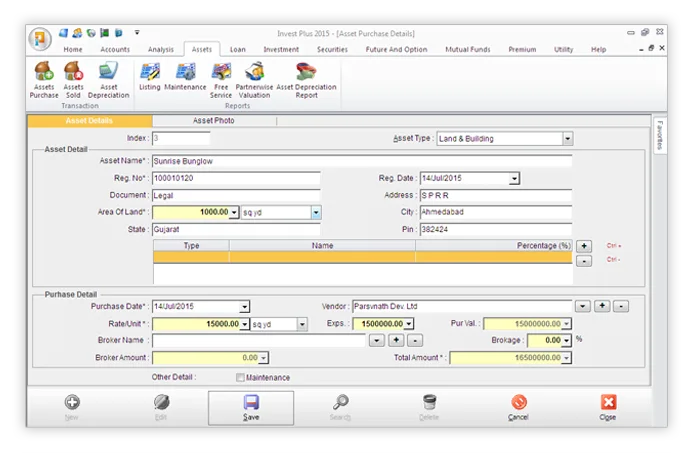This screenshot has width=687, height=453.
Task: Open the Purchase Date calendar dropdown
Action: pos(244,307)
